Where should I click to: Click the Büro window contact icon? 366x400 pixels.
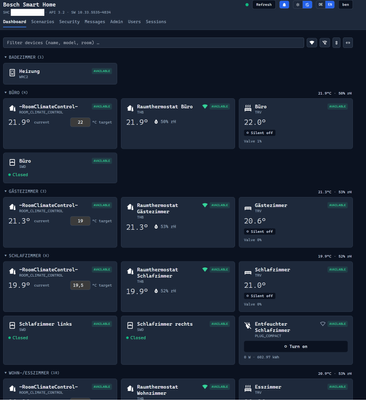pyautogui.click(x=12, y=163)
